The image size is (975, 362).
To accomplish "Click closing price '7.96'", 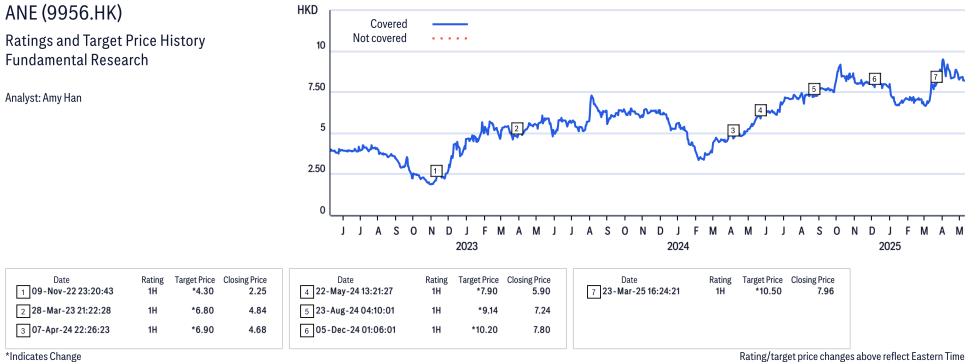I will (825, 291).
